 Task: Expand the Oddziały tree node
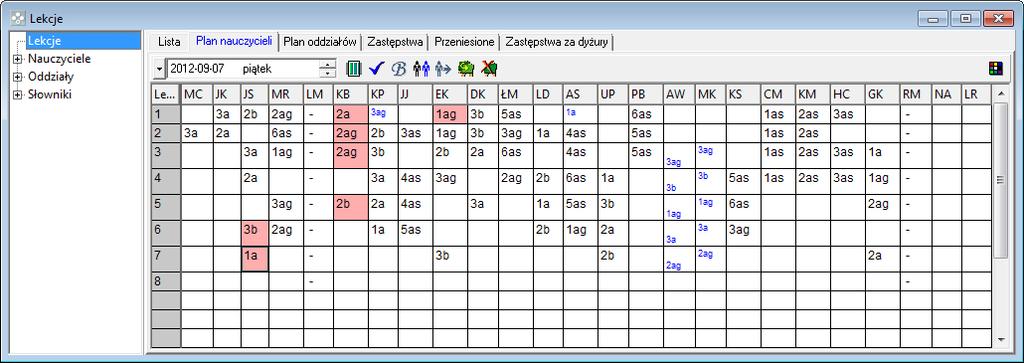click(x=18, y=77)
